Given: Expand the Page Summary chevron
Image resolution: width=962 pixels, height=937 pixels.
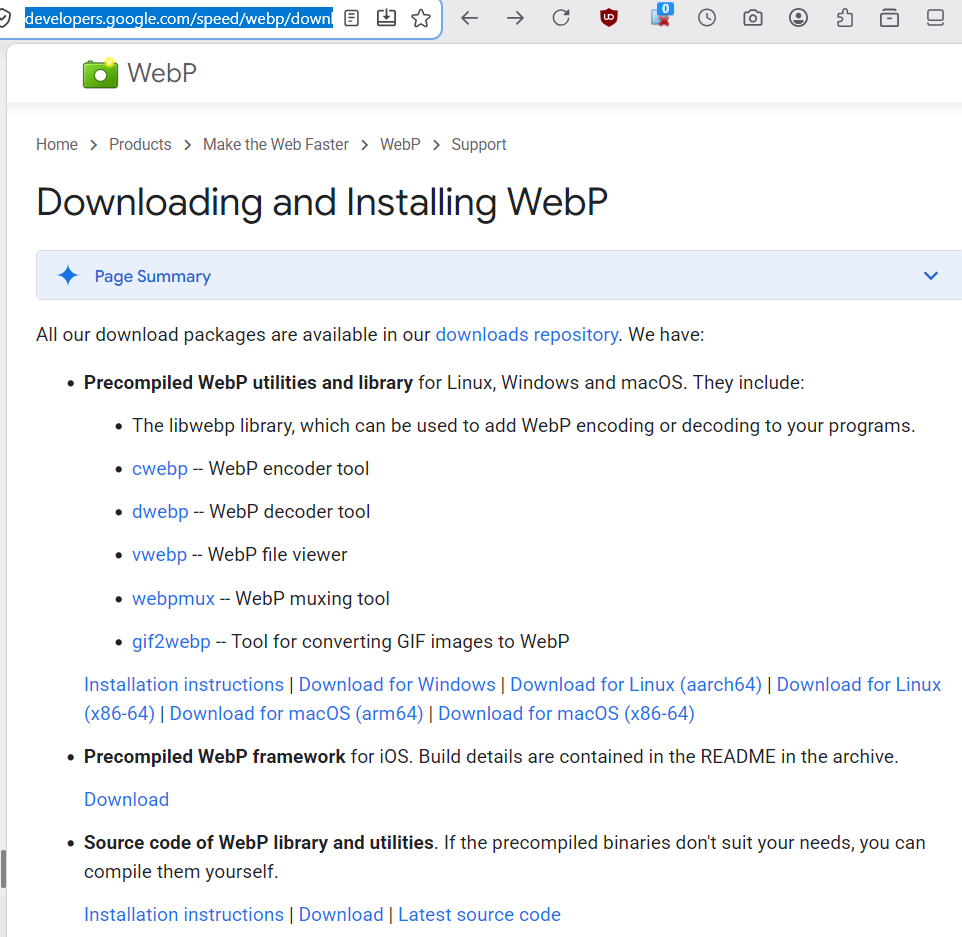Looking at the screenshot, I should [x=931, y=276].
